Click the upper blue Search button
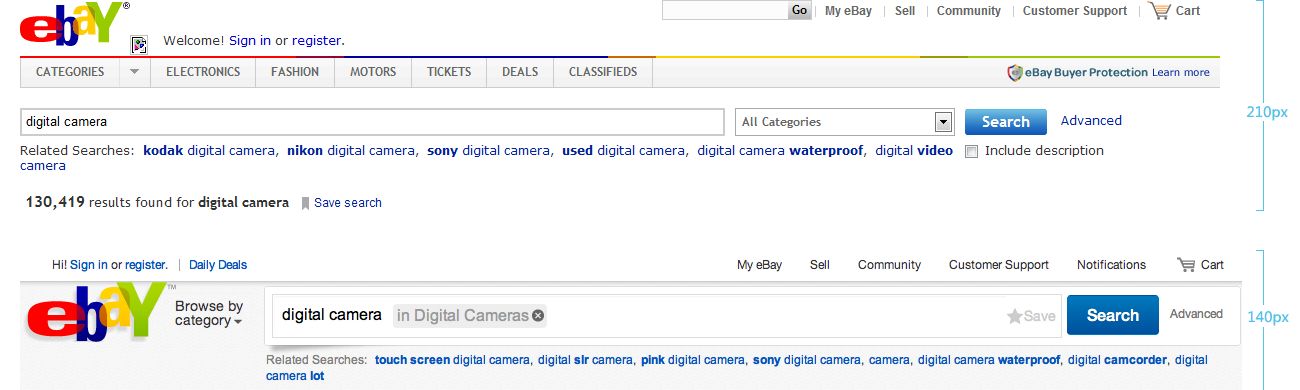The width and height of the screenshot is (1300, 390). click(1006, 122)
